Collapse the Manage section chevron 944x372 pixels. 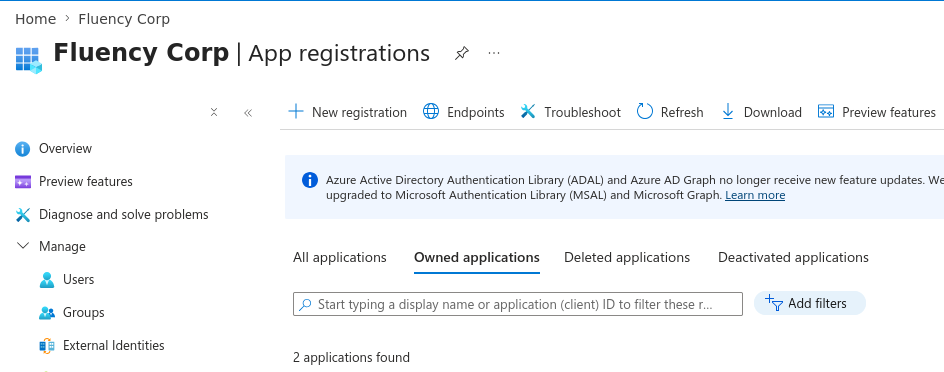tap(23, 246)
